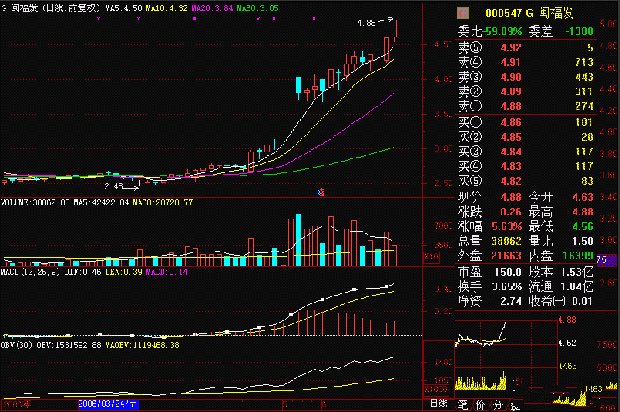Select the 卖③ price 4.90
Viewport: 620px width, 412px height.
pos(511,77)
